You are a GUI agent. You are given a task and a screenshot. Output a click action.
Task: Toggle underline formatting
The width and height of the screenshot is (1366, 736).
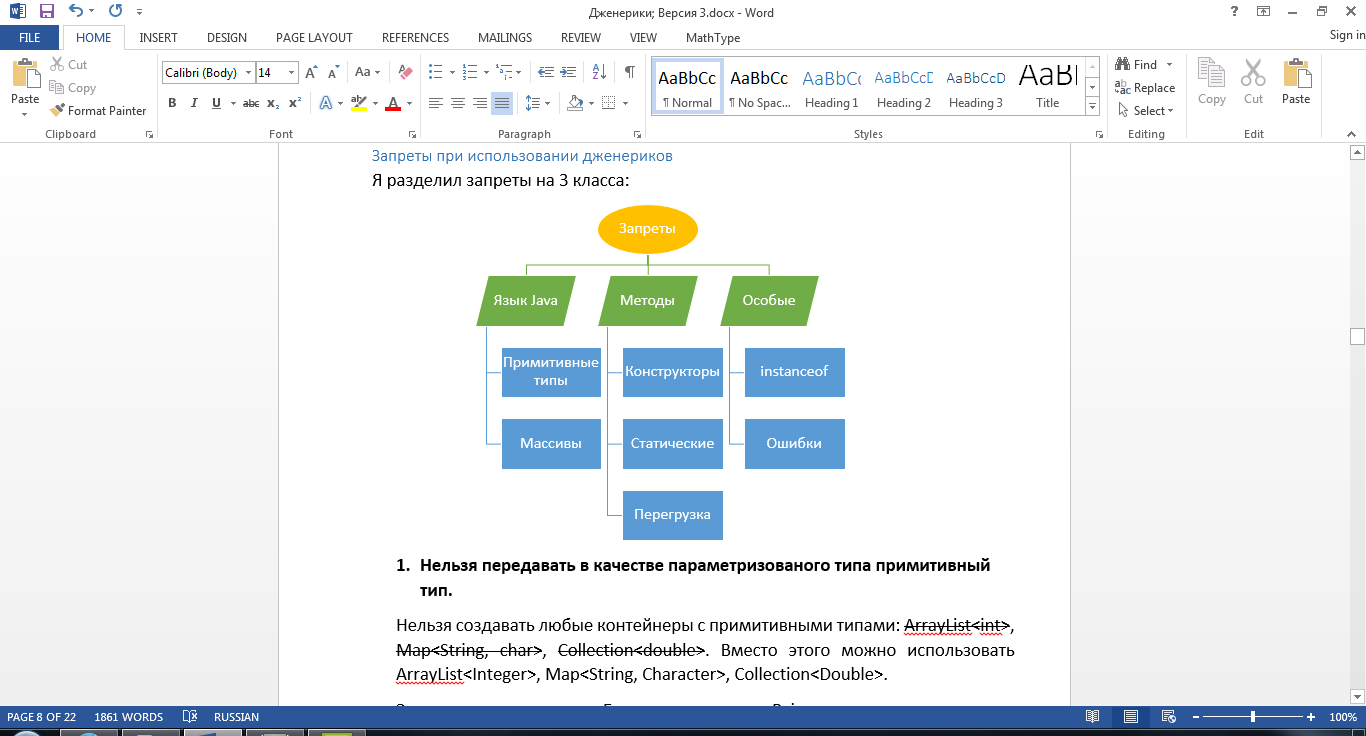point(214,103)
